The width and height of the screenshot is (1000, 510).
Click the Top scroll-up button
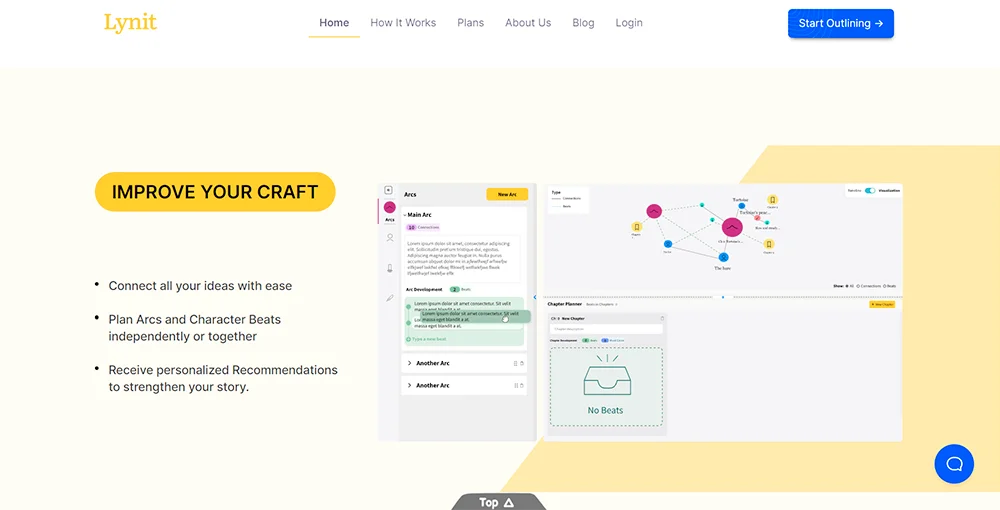497,502
